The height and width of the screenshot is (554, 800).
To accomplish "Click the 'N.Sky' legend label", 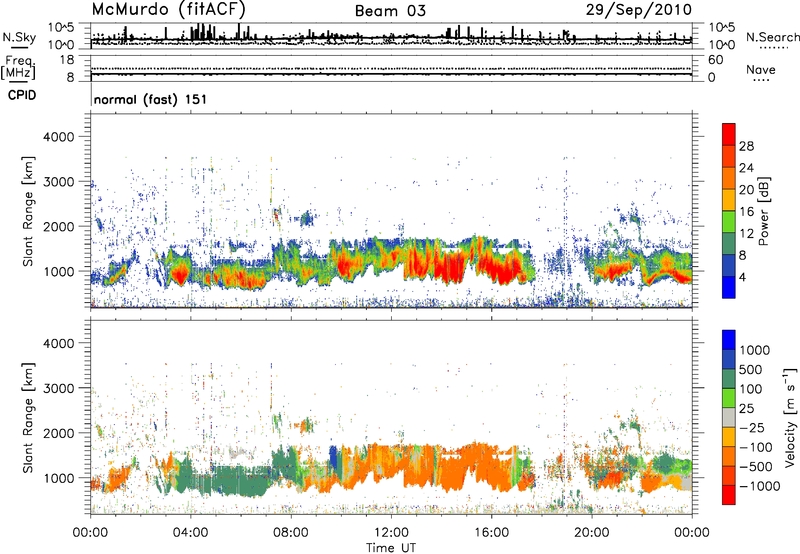I will click(x=19, y=37).
